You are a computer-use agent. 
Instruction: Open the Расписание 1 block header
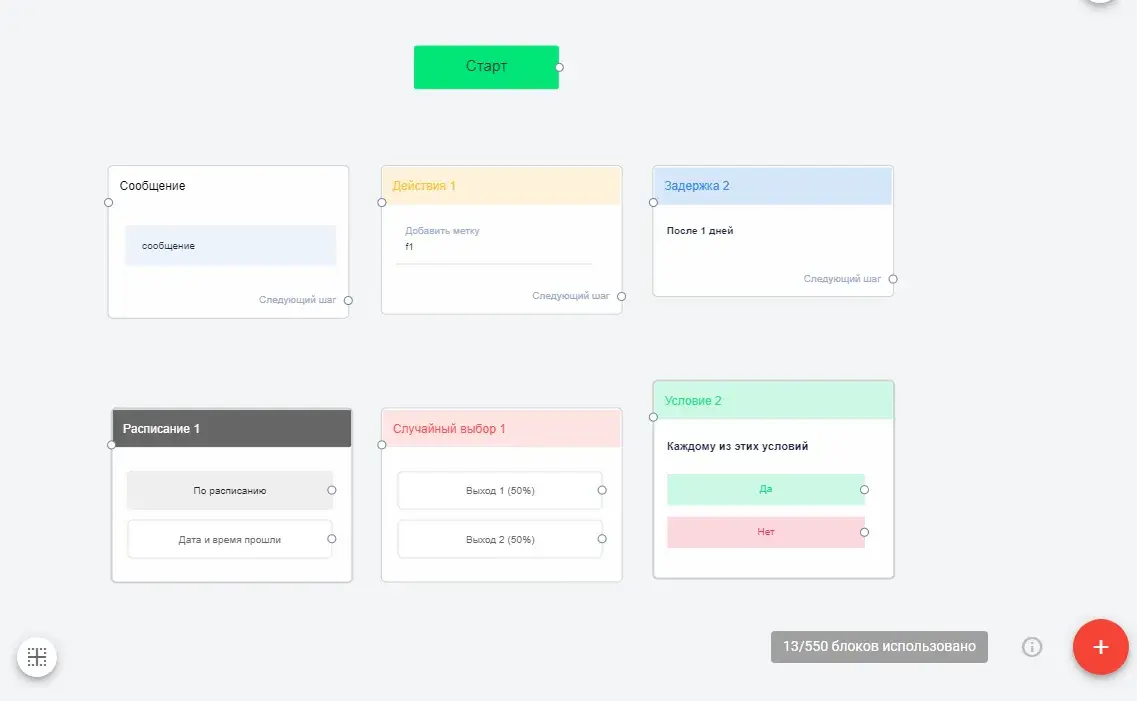(x=232, y=428)
